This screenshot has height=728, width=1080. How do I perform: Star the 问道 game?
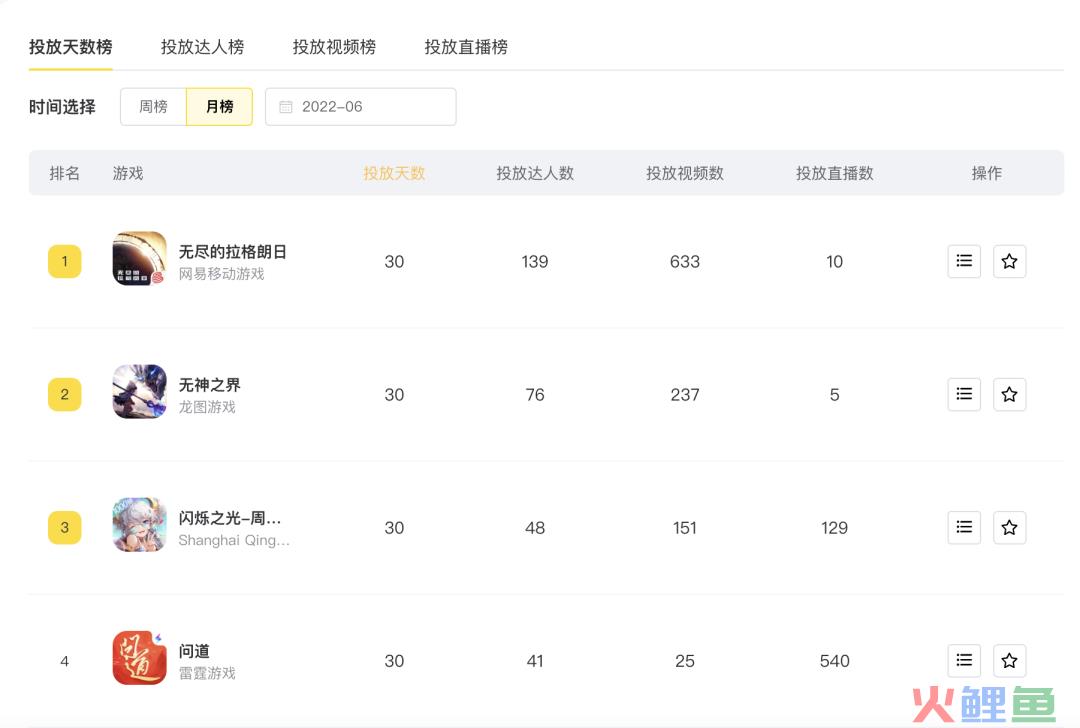1009,661
